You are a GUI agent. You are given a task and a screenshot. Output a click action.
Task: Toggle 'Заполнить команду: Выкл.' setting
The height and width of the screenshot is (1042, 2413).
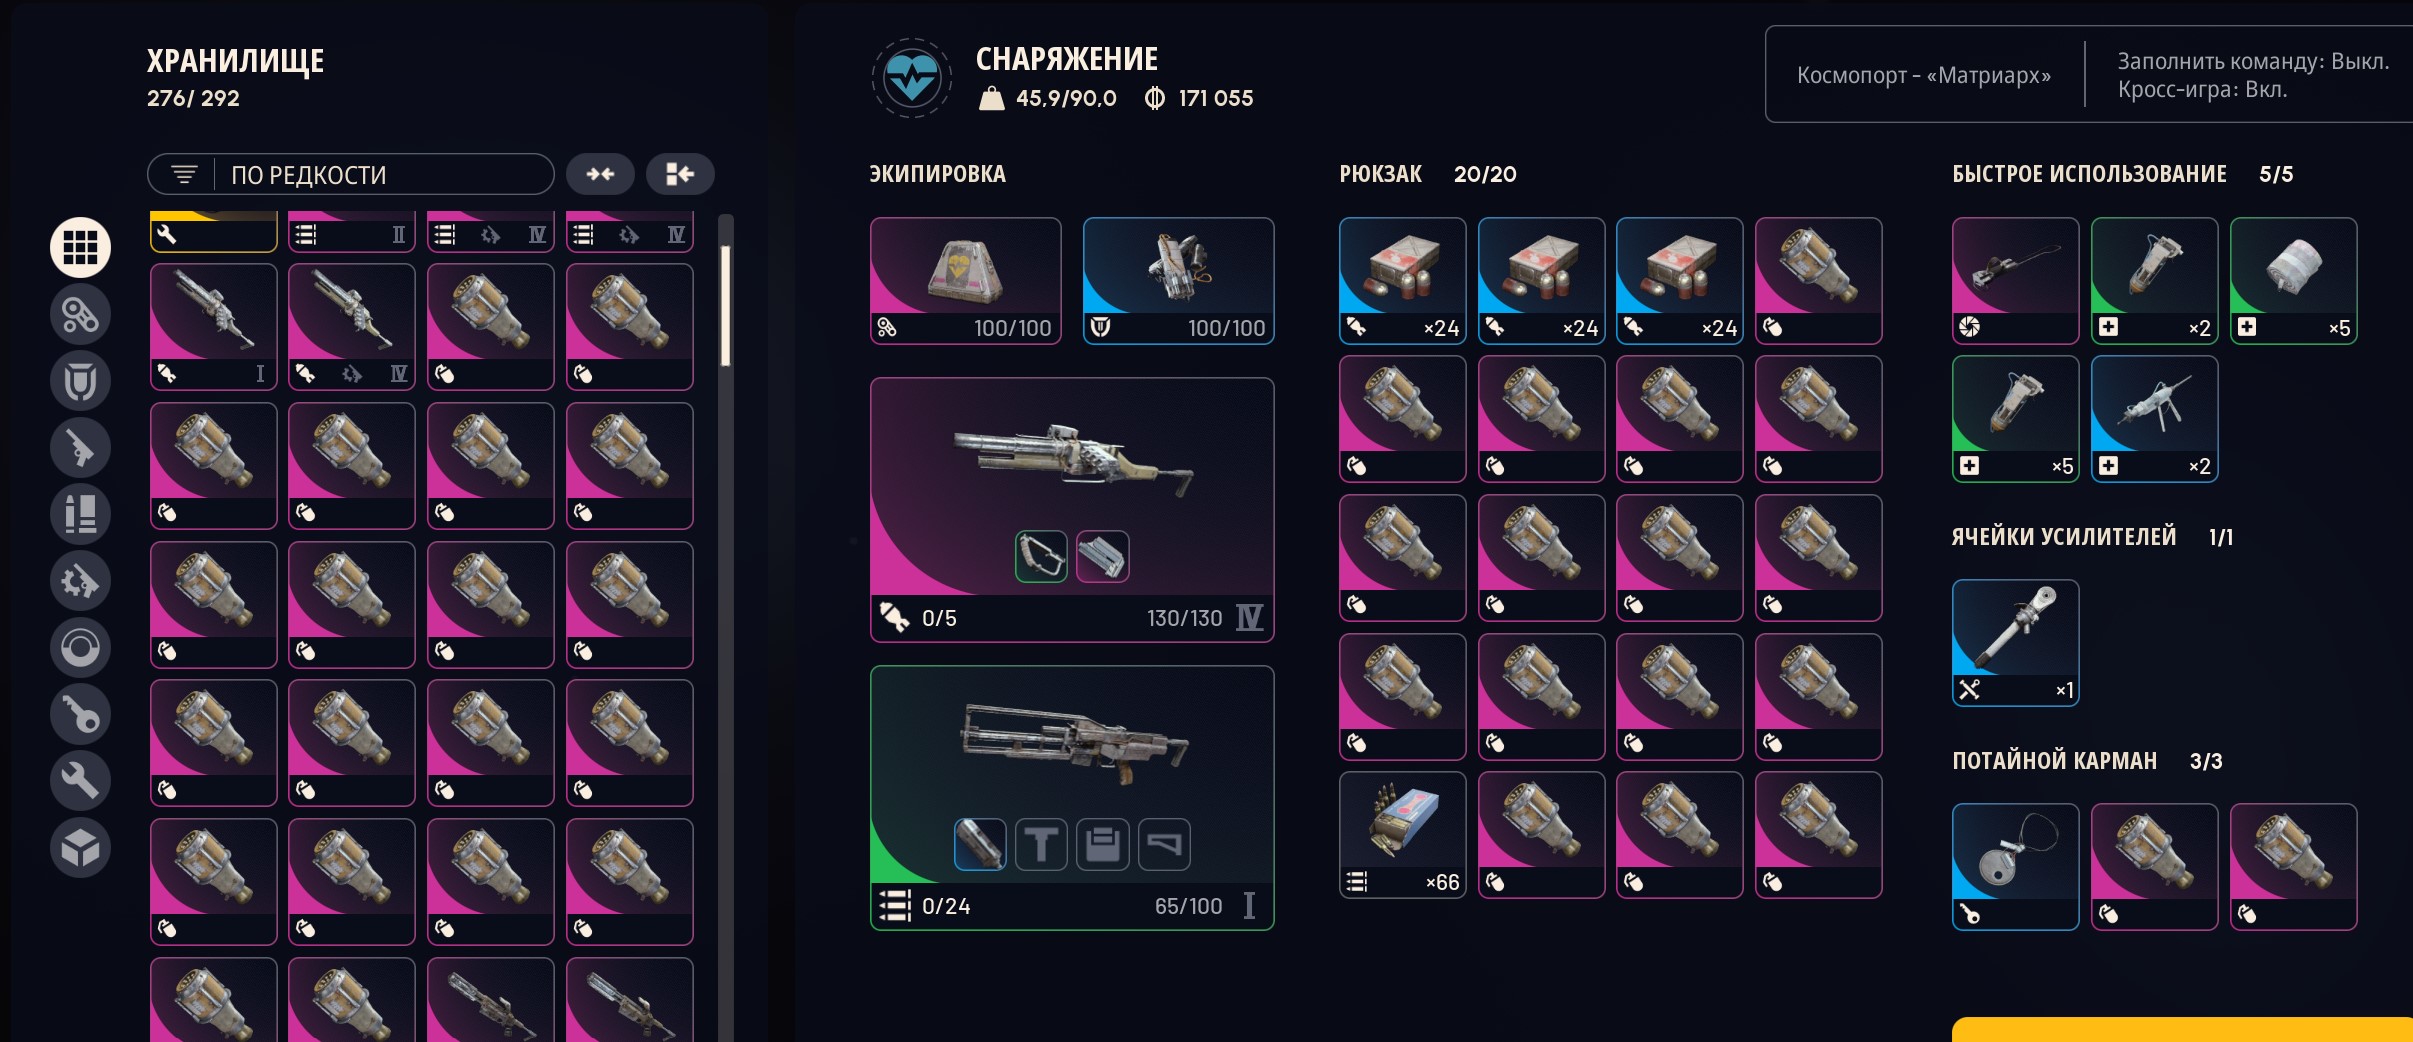[x=2253, y=61]
